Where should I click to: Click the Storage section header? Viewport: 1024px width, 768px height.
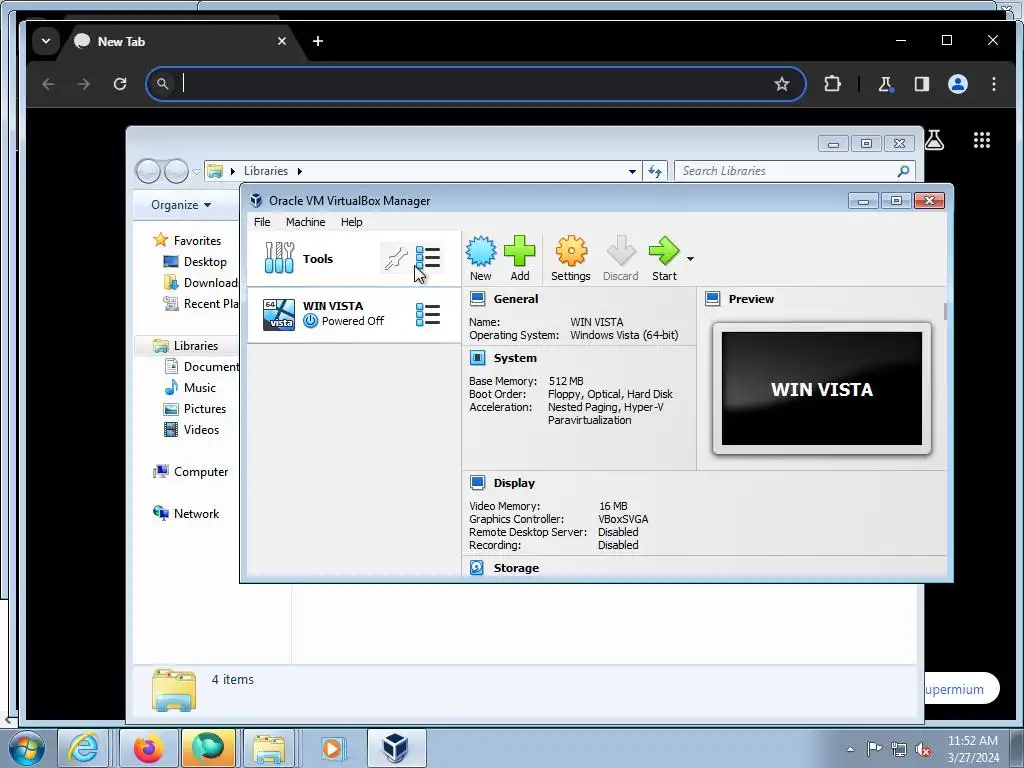point(516,568)
